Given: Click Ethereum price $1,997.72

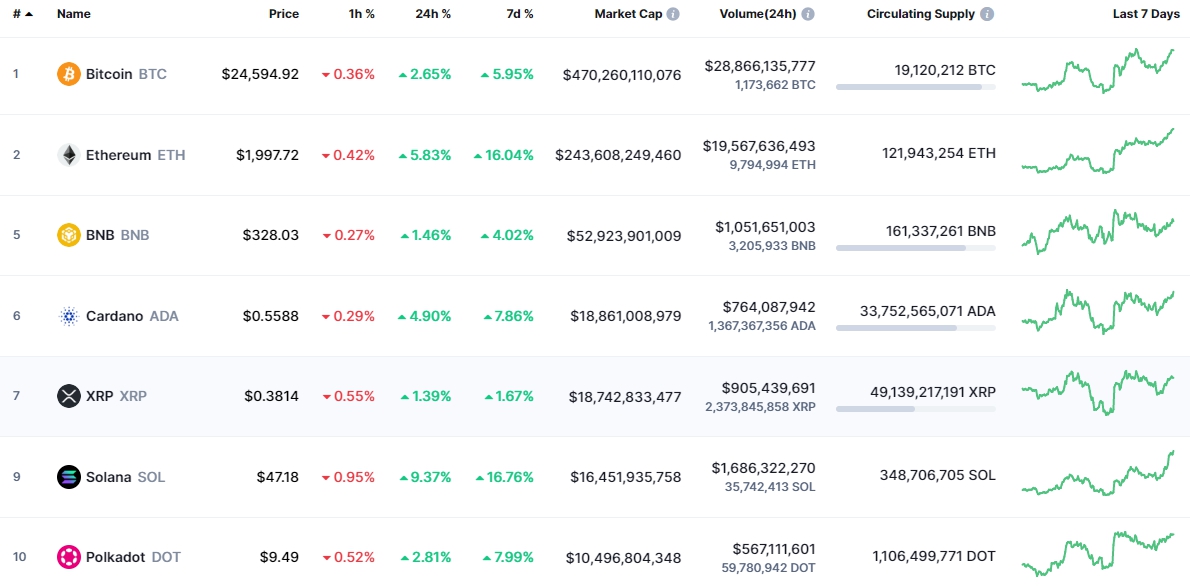Looking at the screenshot, I should (267, 155).
